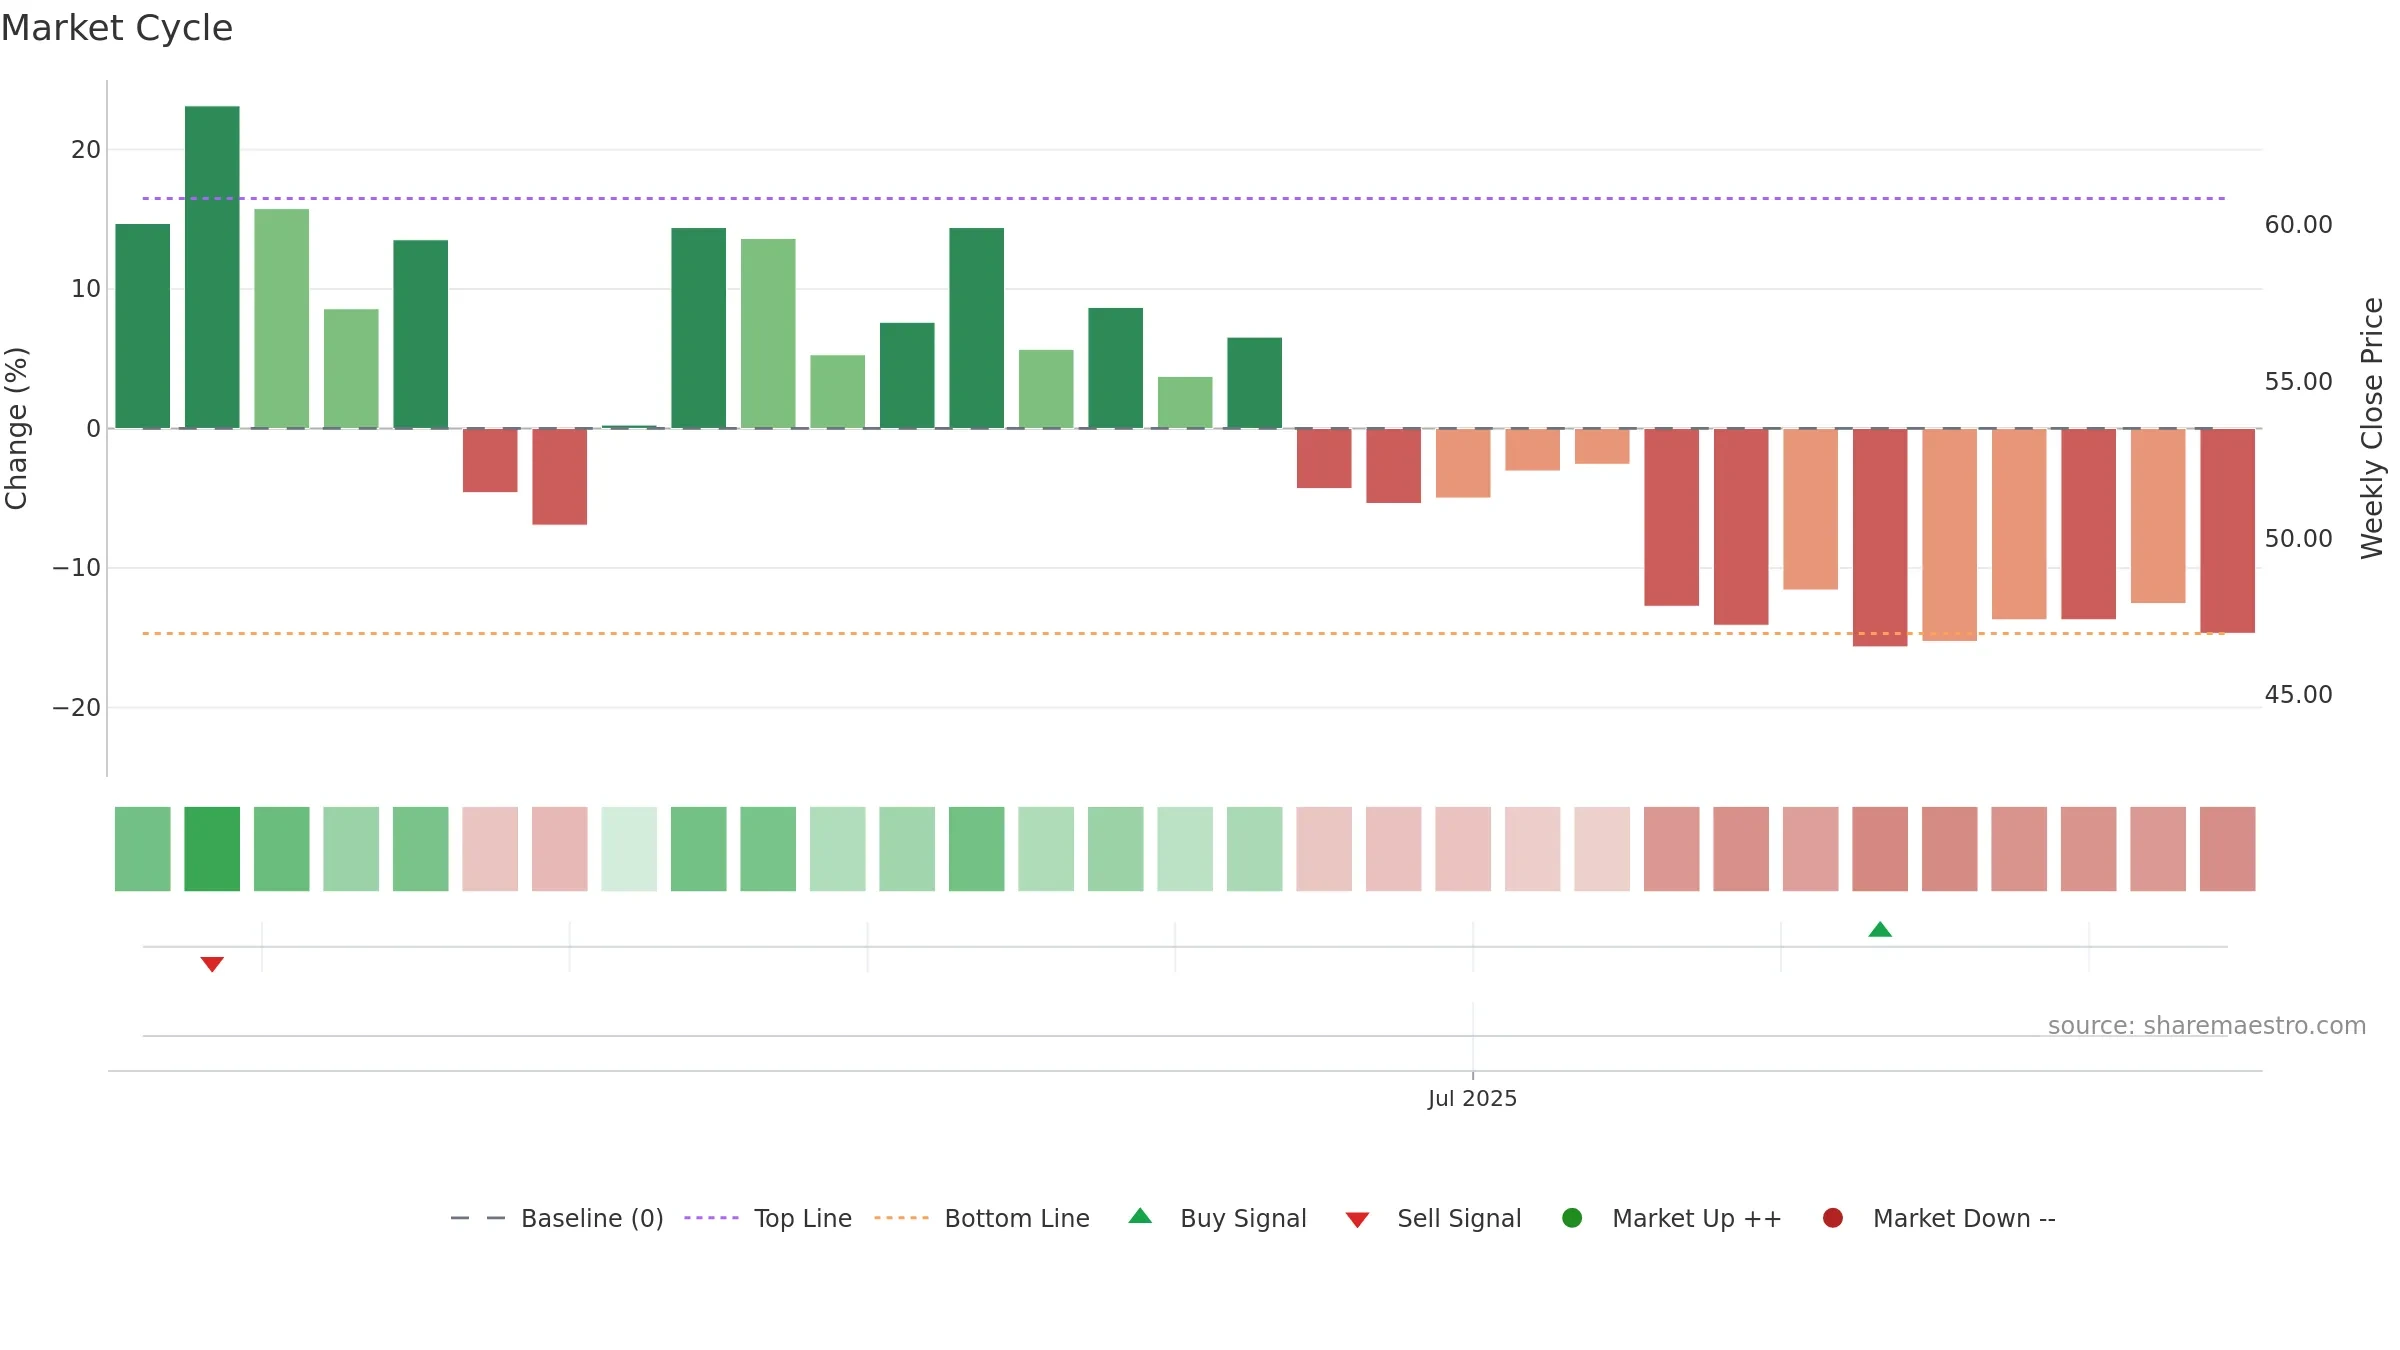Click the Sell Signal legend triangle icon
2400x1350 pixels.
[1357, 1220]
